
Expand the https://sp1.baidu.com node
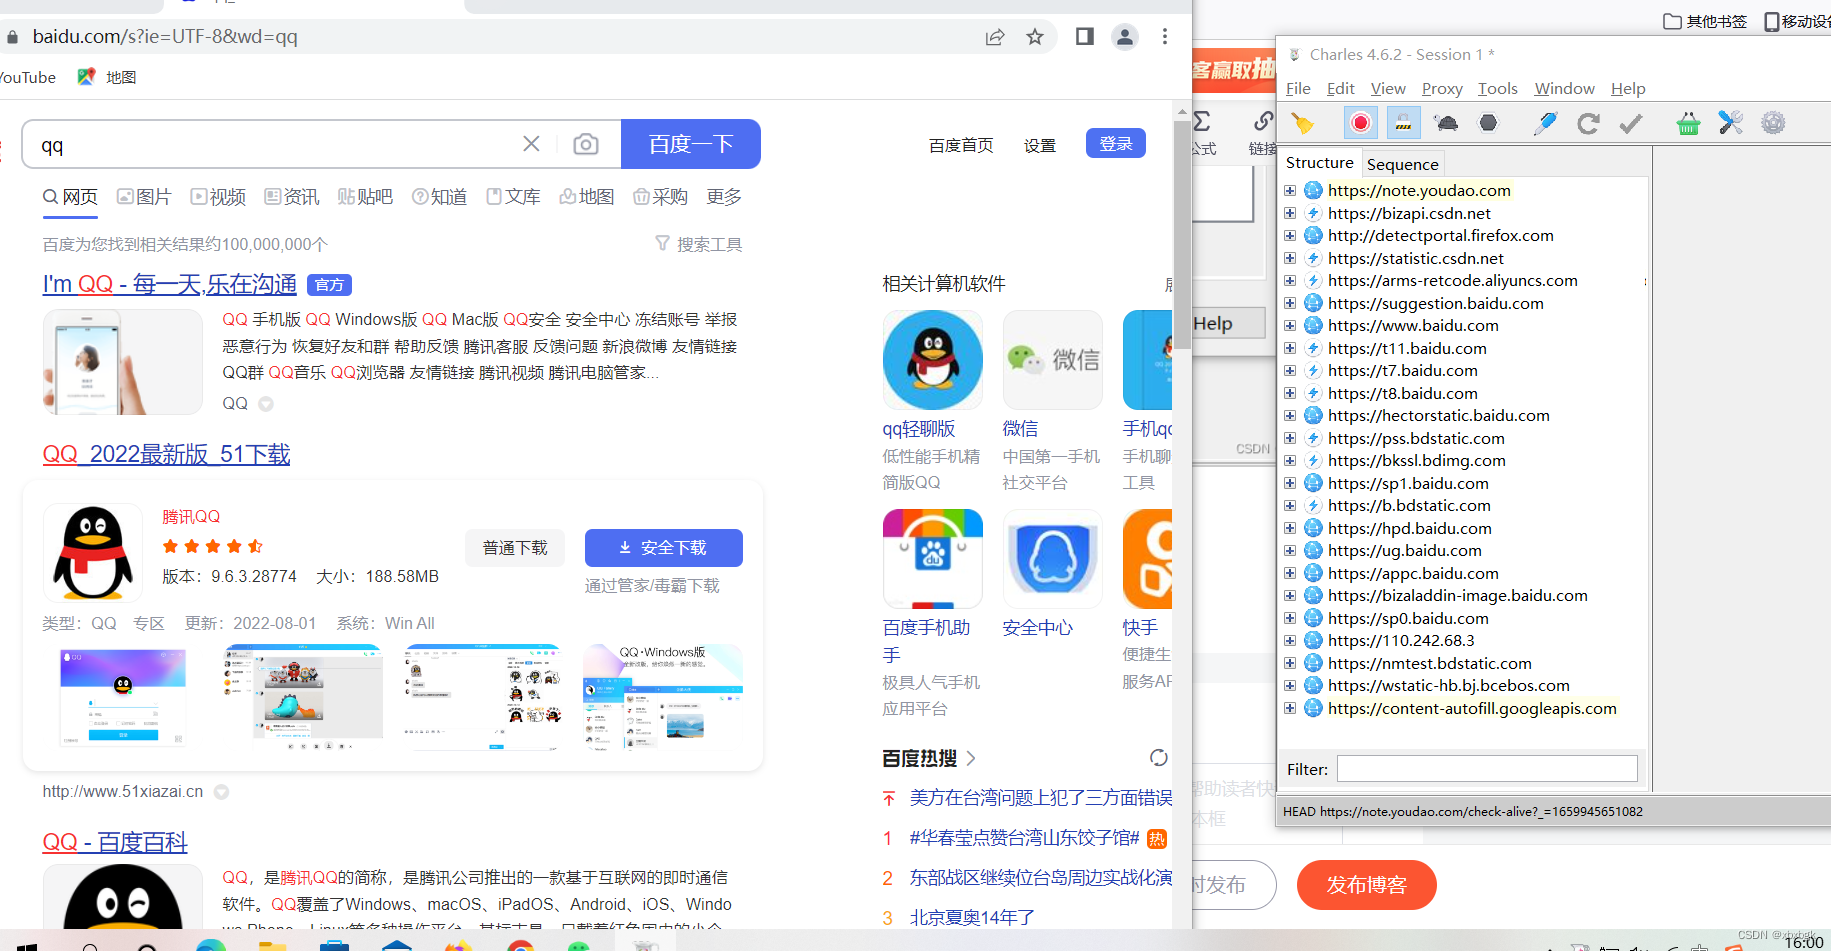coord(1290,483)
